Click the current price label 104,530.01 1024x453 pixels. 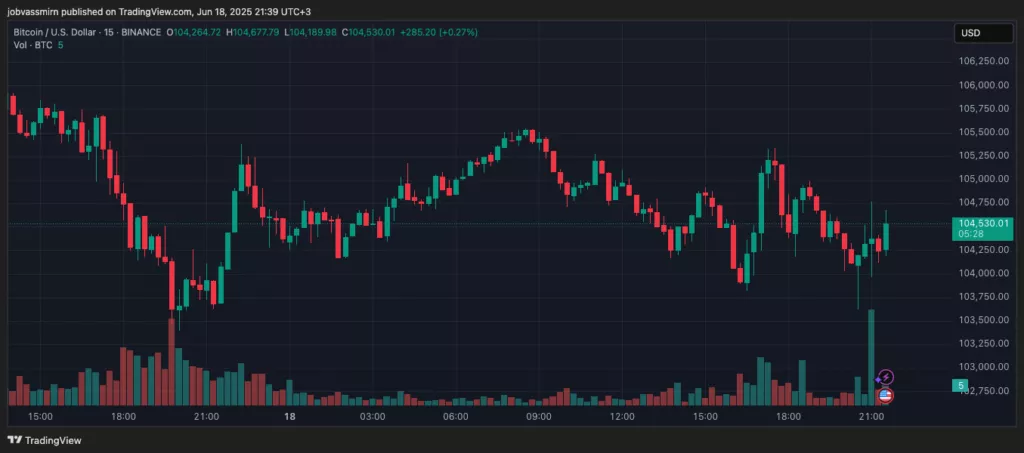click(x=984, y=223)
